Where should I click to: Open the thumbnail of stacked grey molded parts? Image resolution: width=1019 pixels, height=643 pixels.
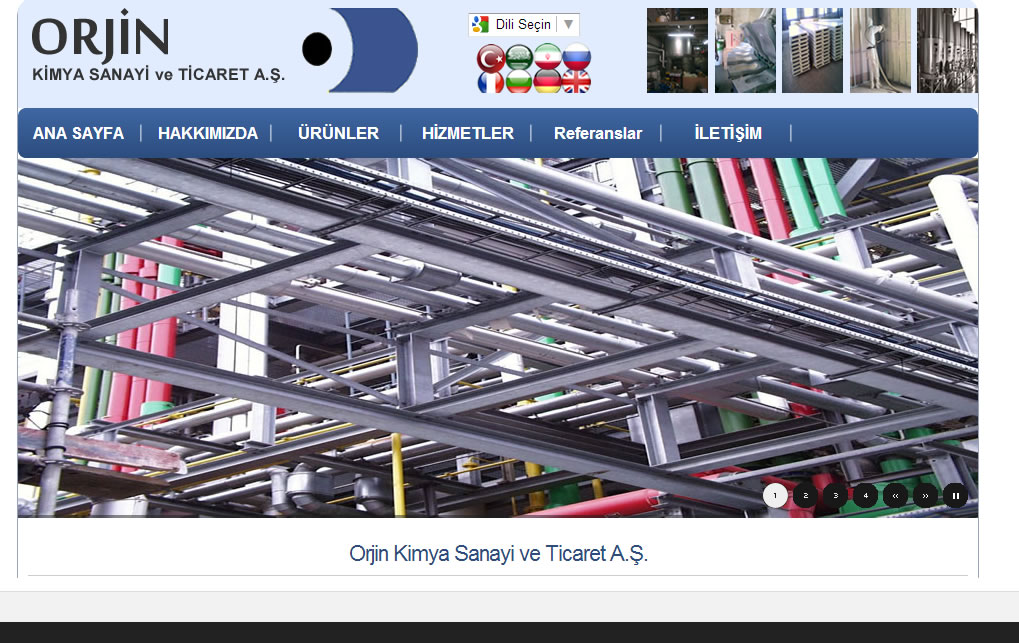click(745, 50)
